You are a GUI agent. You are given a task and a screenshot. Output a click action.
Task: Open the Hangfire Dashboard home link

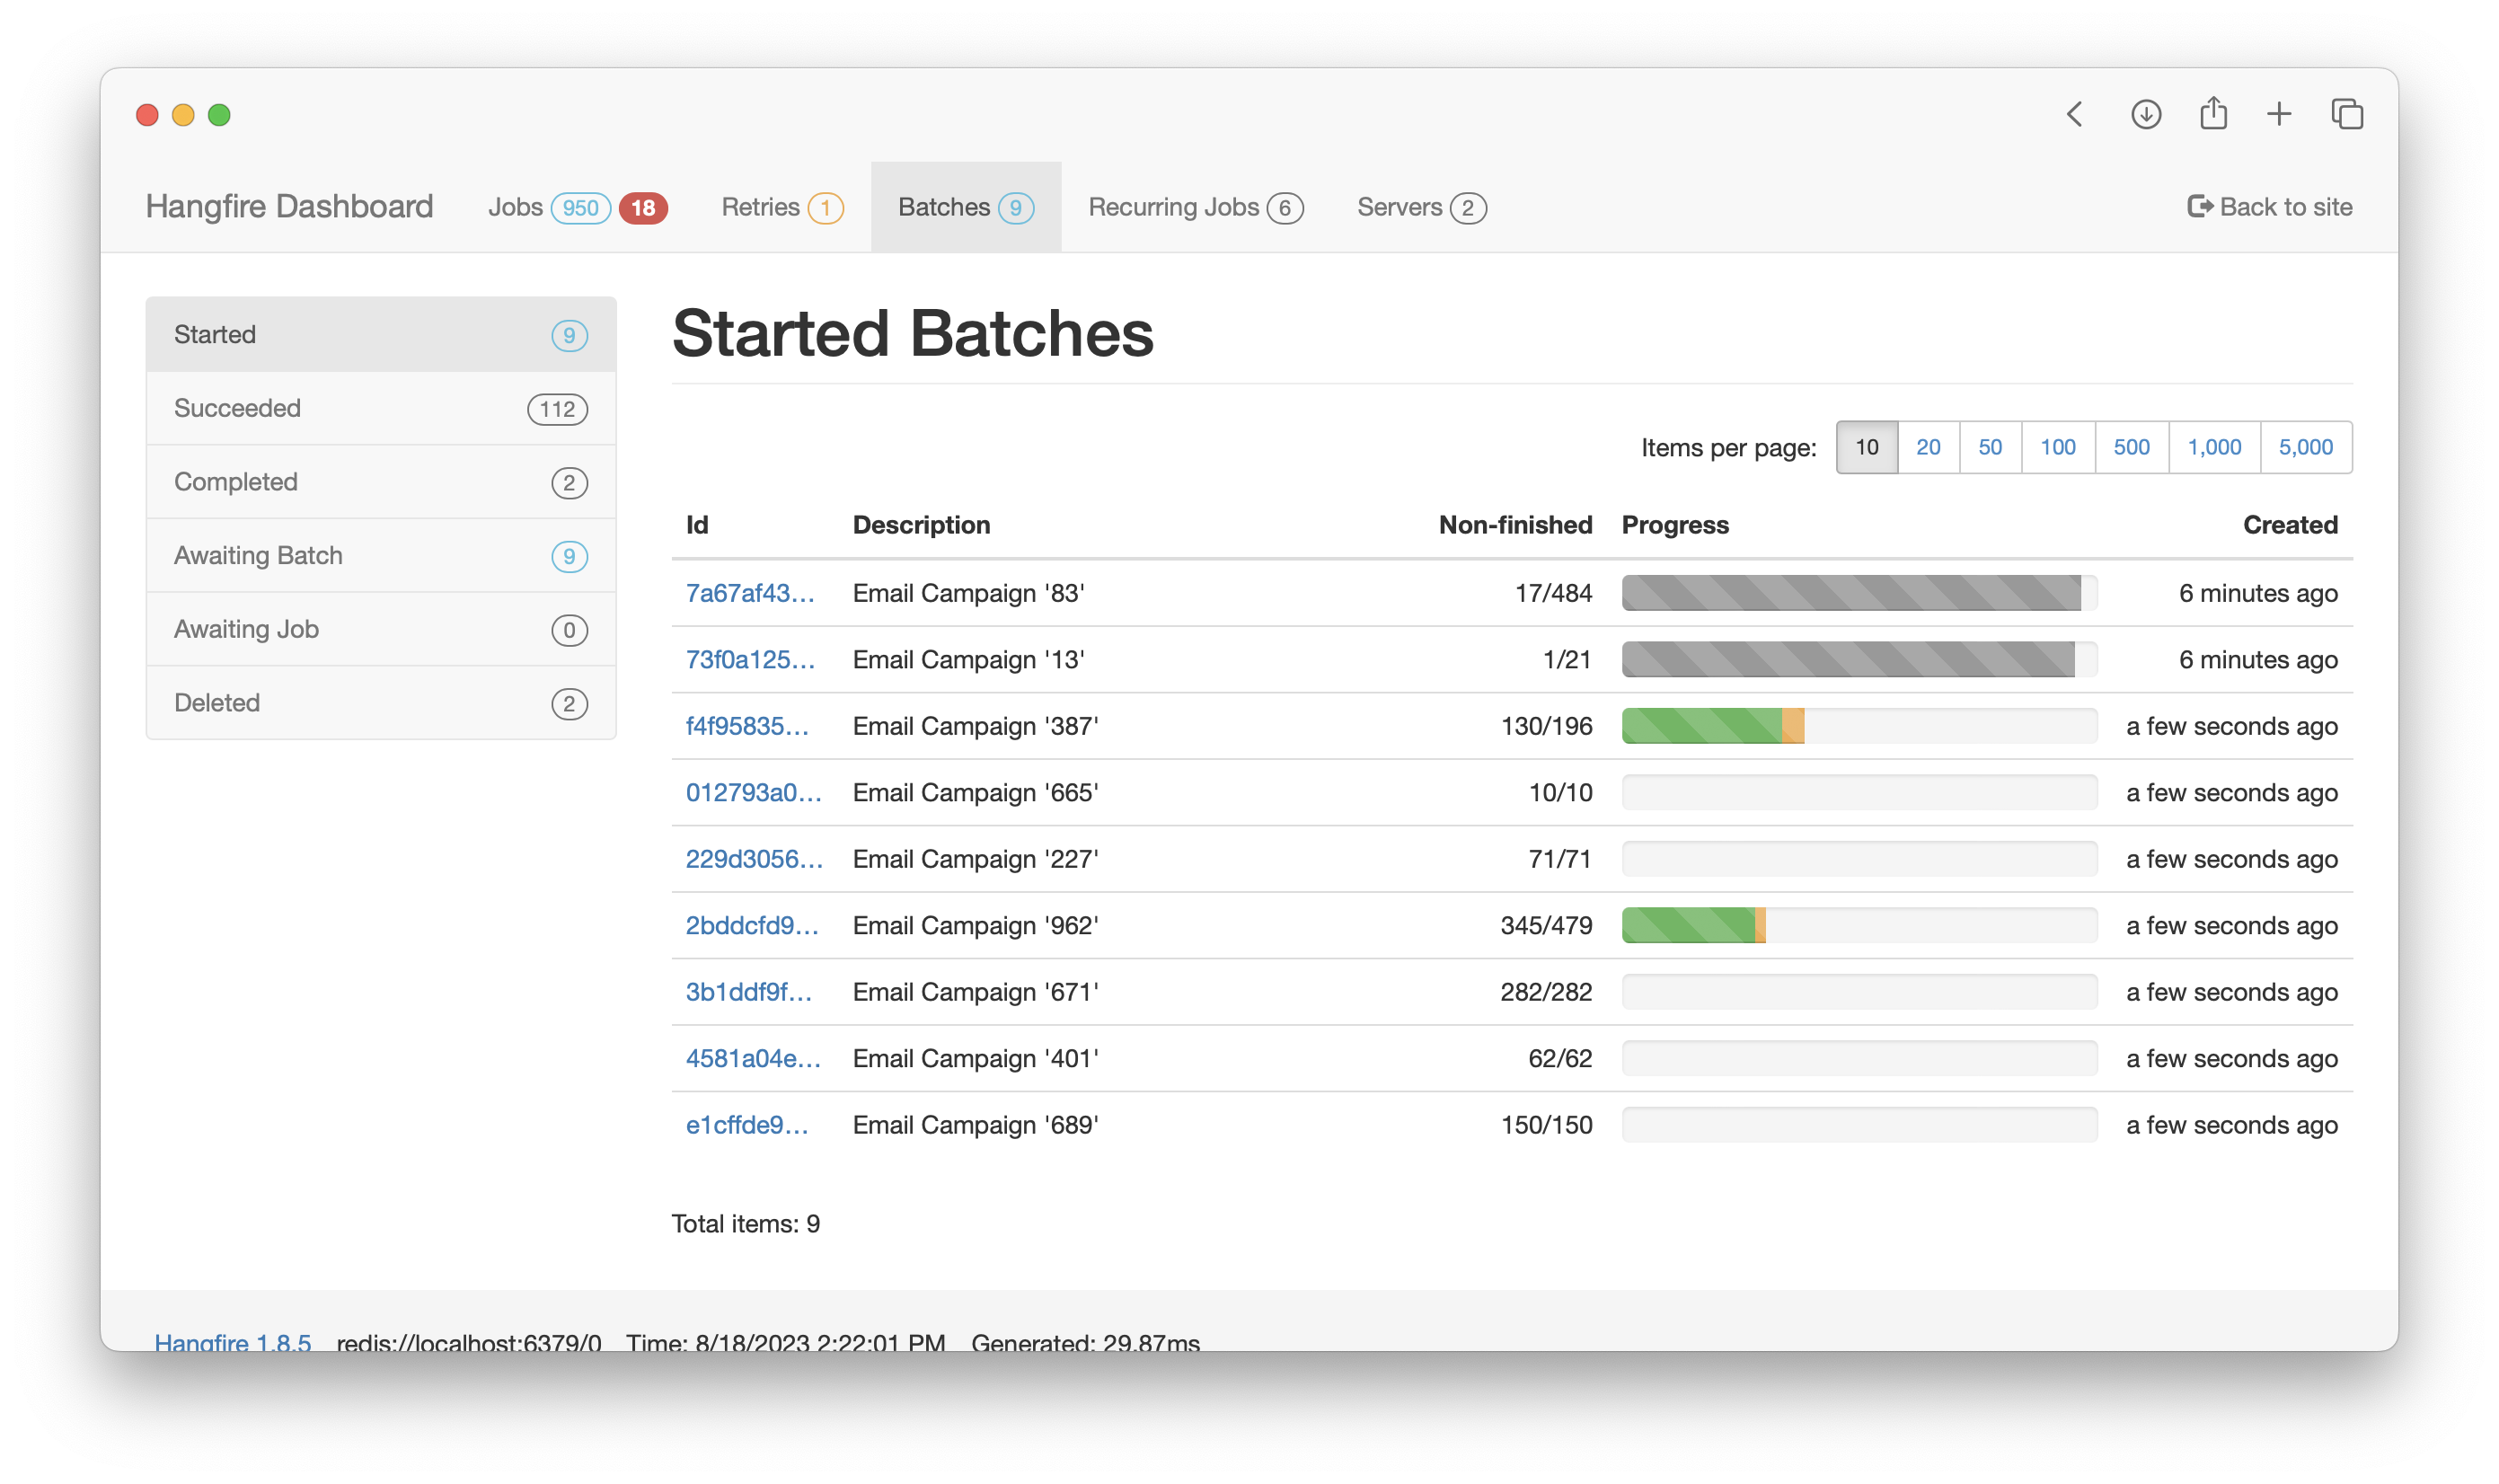click(289, 206)
